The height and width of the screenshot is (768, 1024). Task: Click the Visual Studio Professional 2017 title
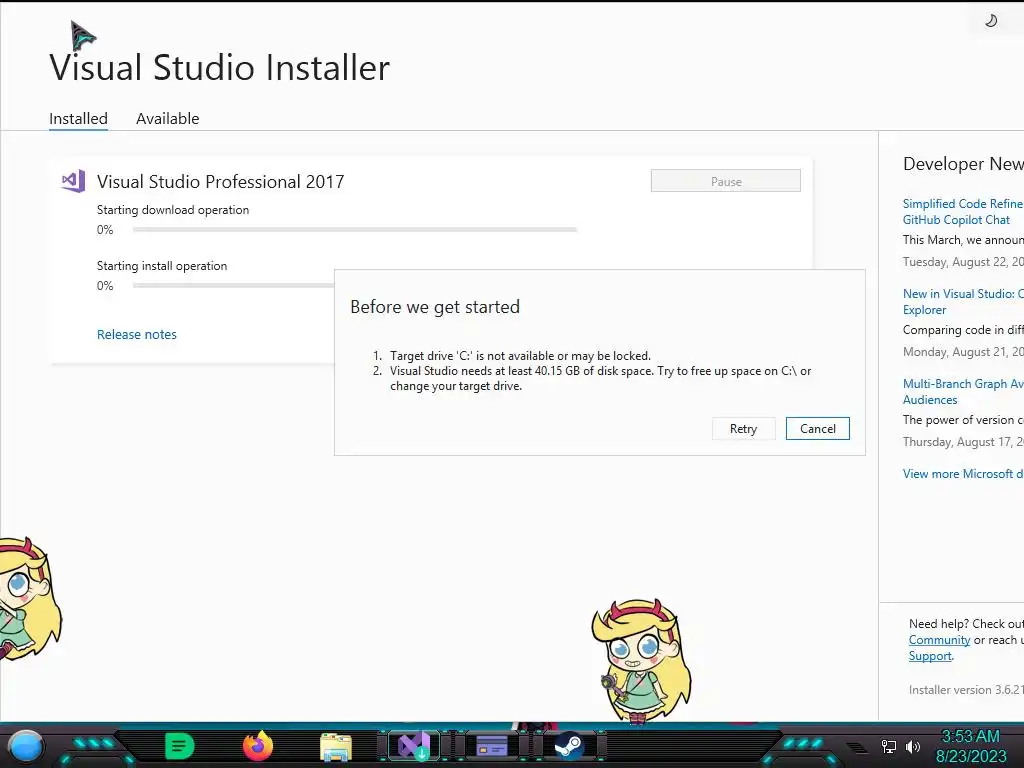221,182
